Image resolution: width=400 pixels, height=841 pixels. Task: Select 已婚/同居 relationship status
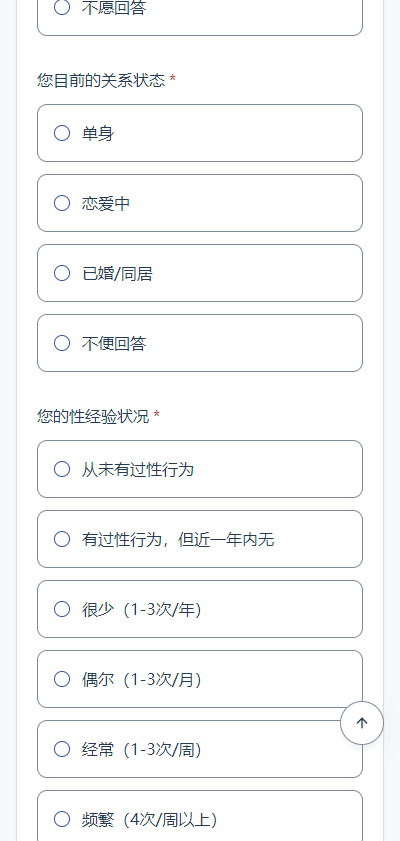coord(200,273)
